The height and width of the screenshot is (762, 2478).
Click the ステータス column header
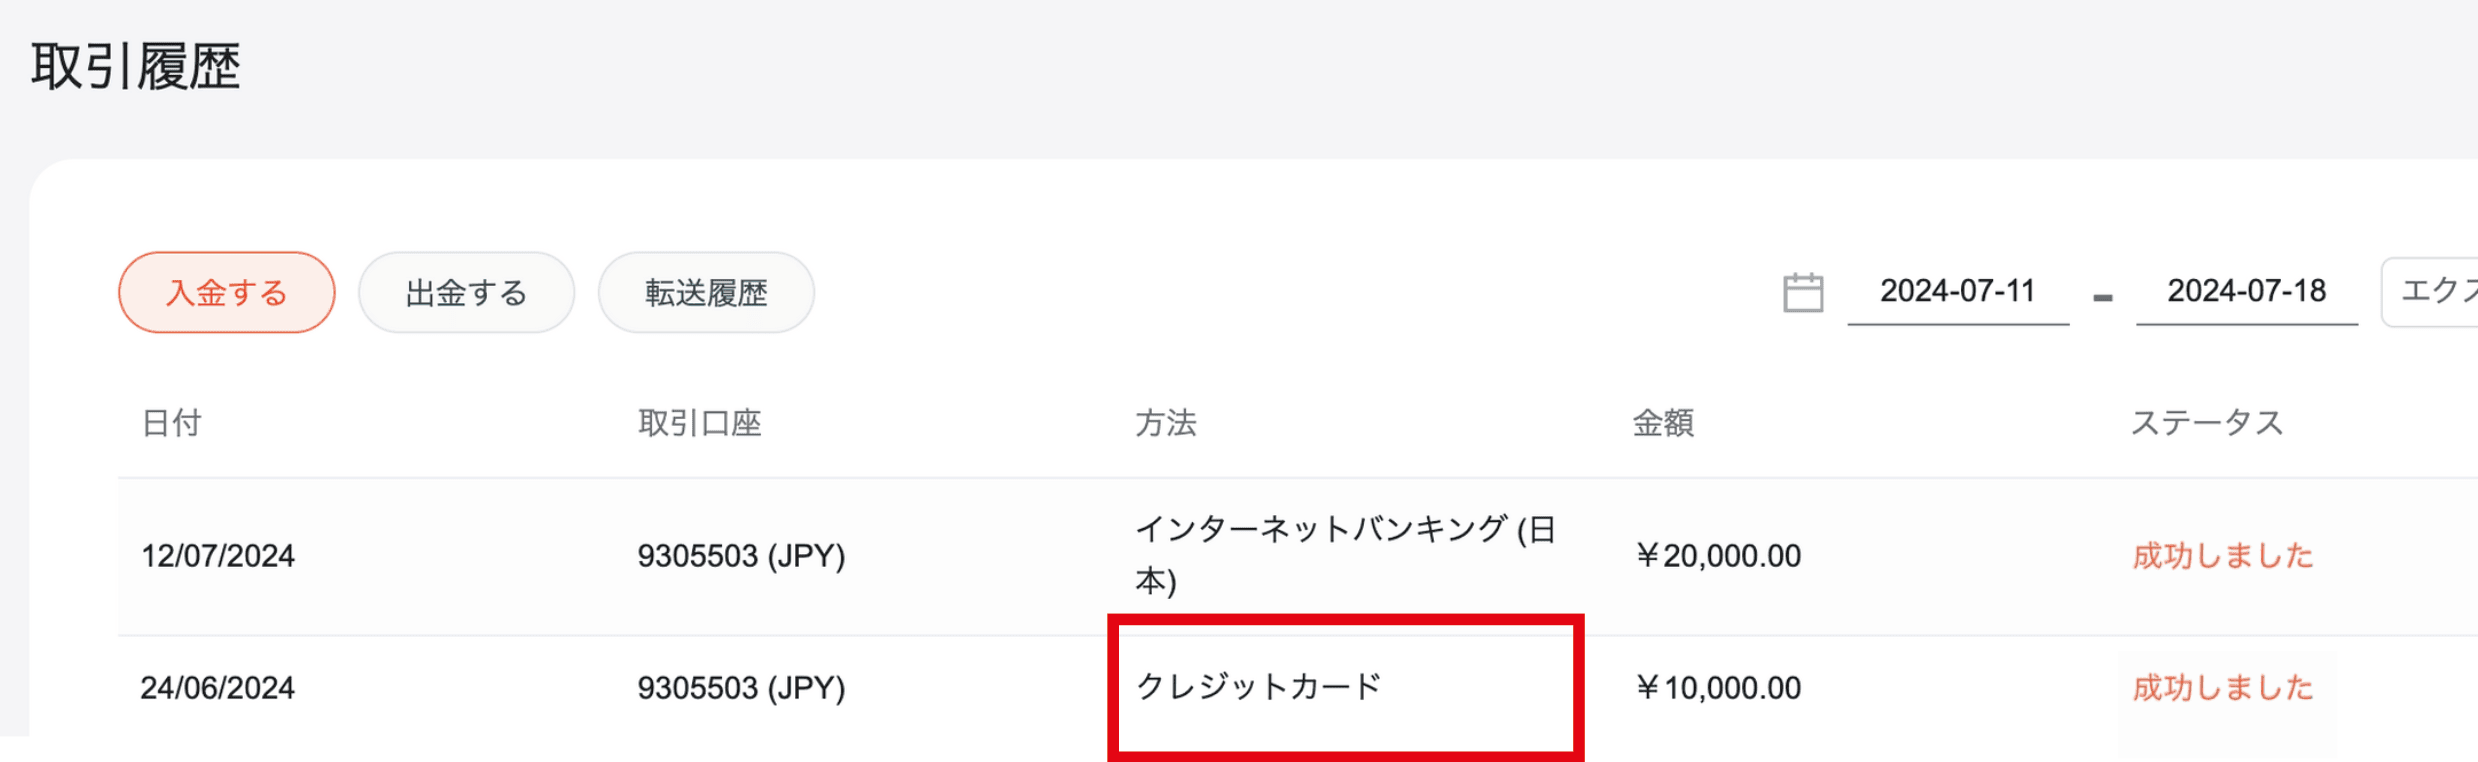2206,423
